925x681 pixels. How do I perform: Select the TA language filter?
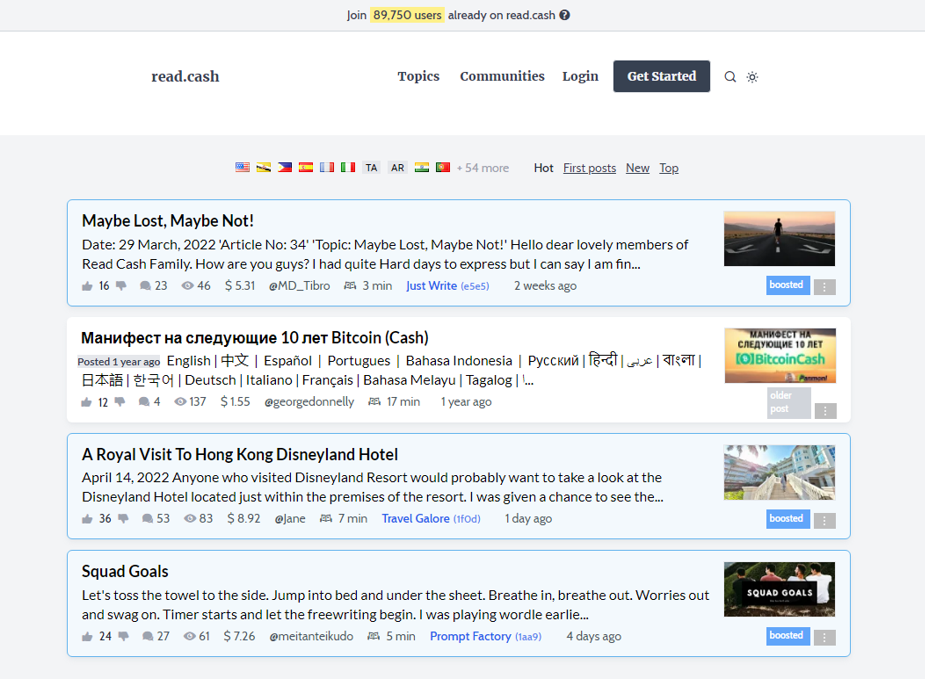[371, 168]
